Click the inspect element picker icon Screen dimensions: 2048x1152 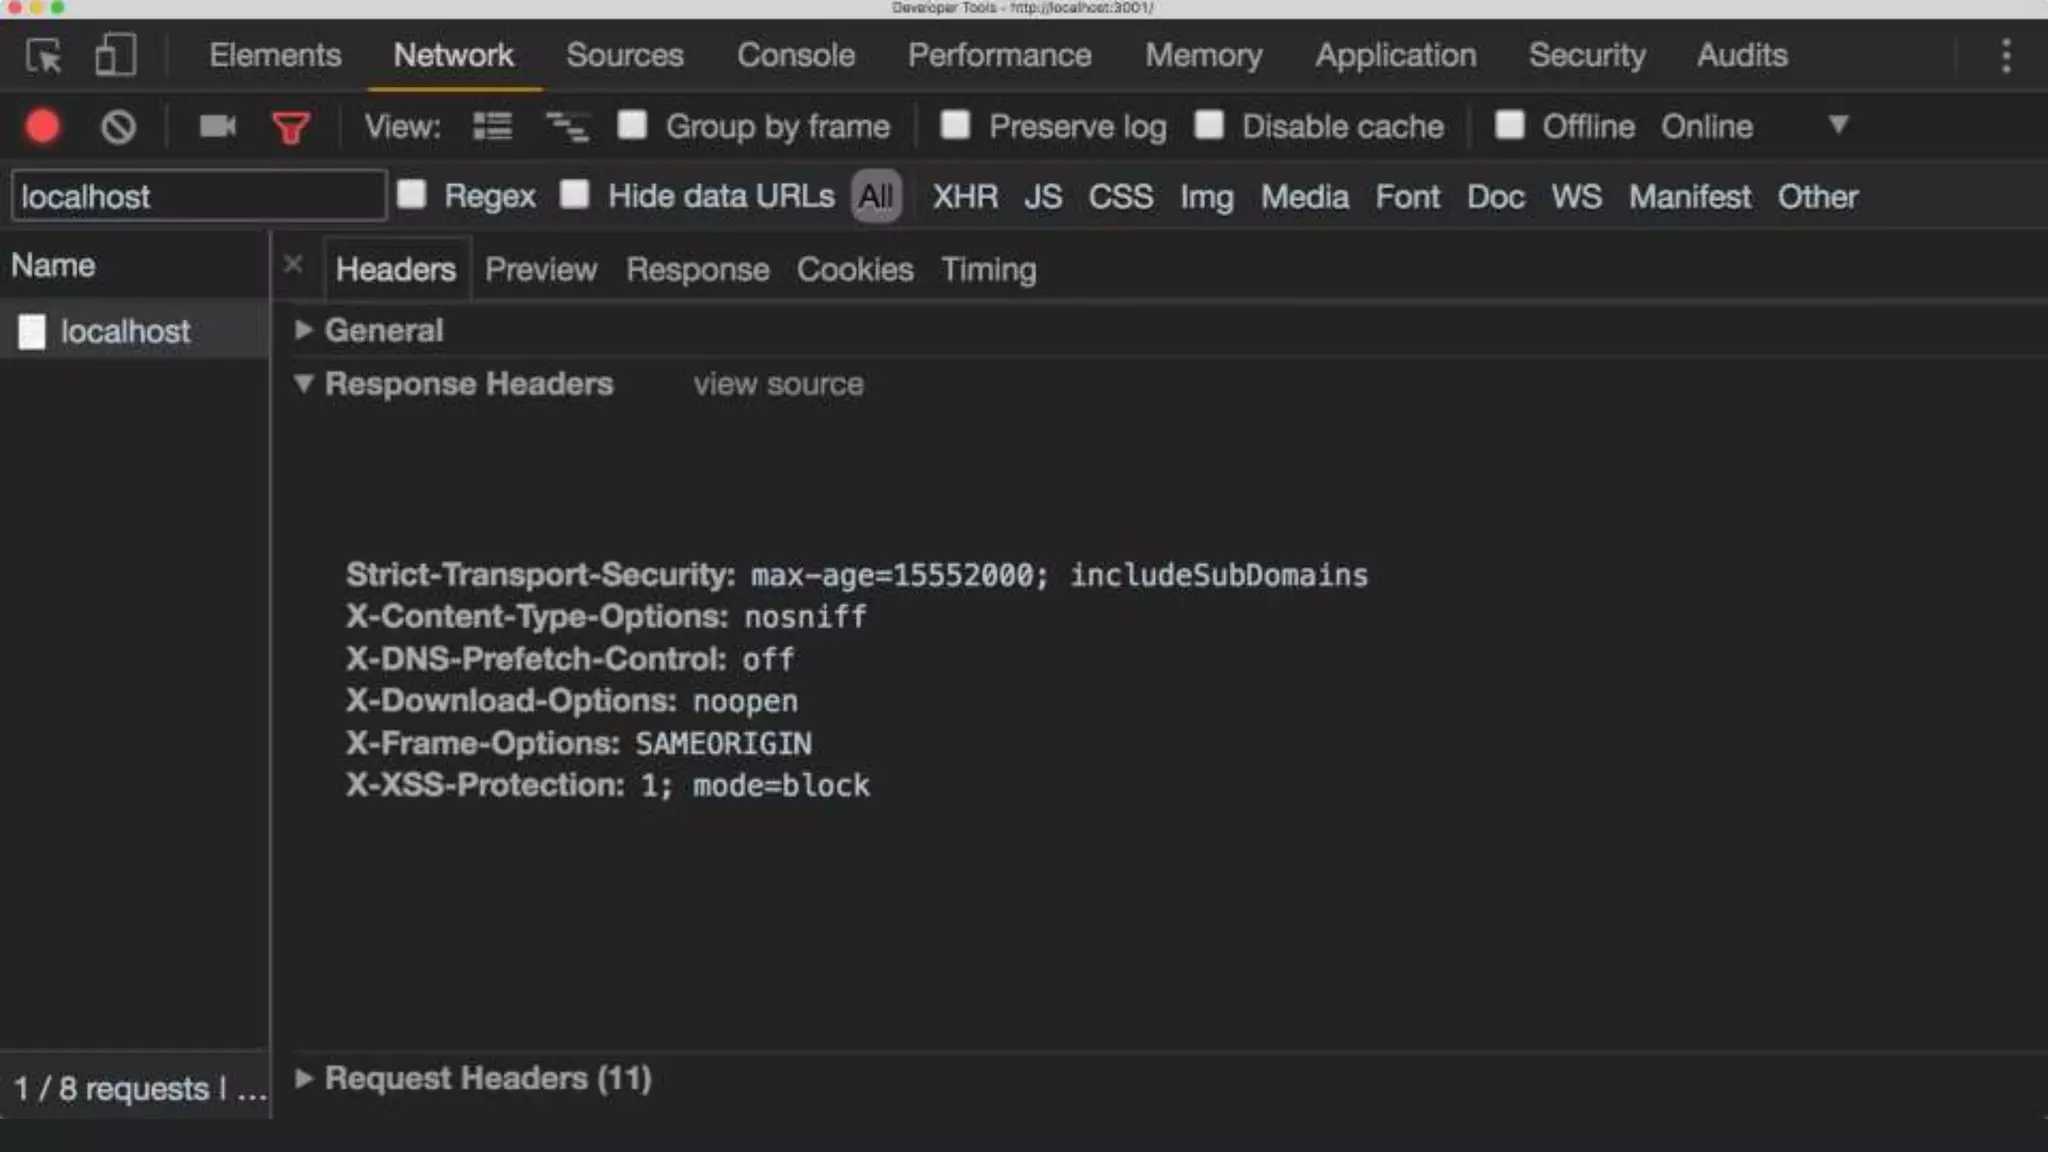[x=44, y=56]
